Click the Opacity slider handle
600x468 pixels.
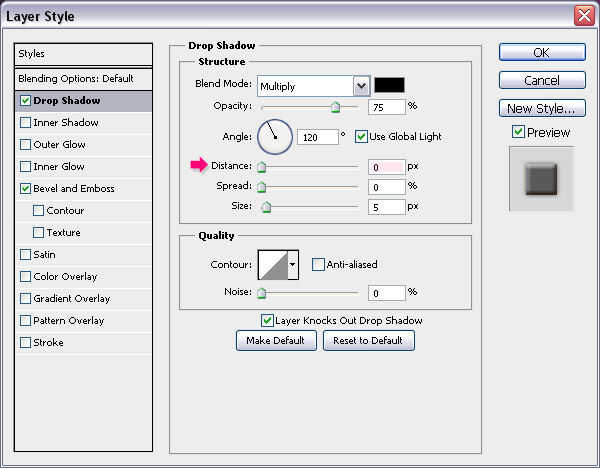[x=335, y=107]
